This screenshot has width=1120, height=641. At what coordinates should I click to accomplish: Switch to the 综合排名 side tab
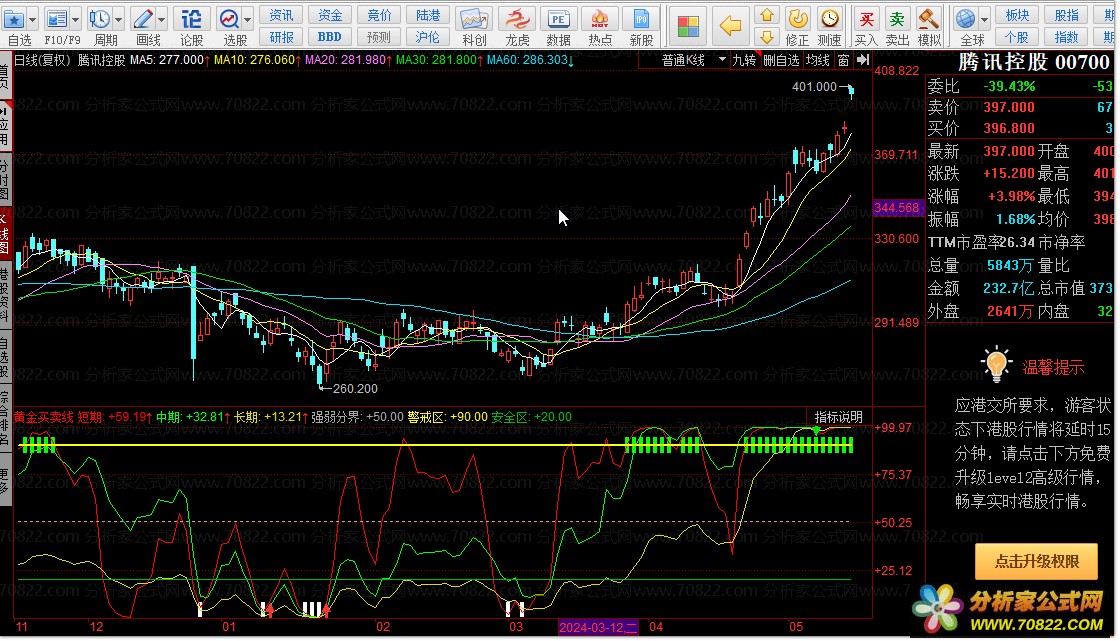[x=5, y=419]
